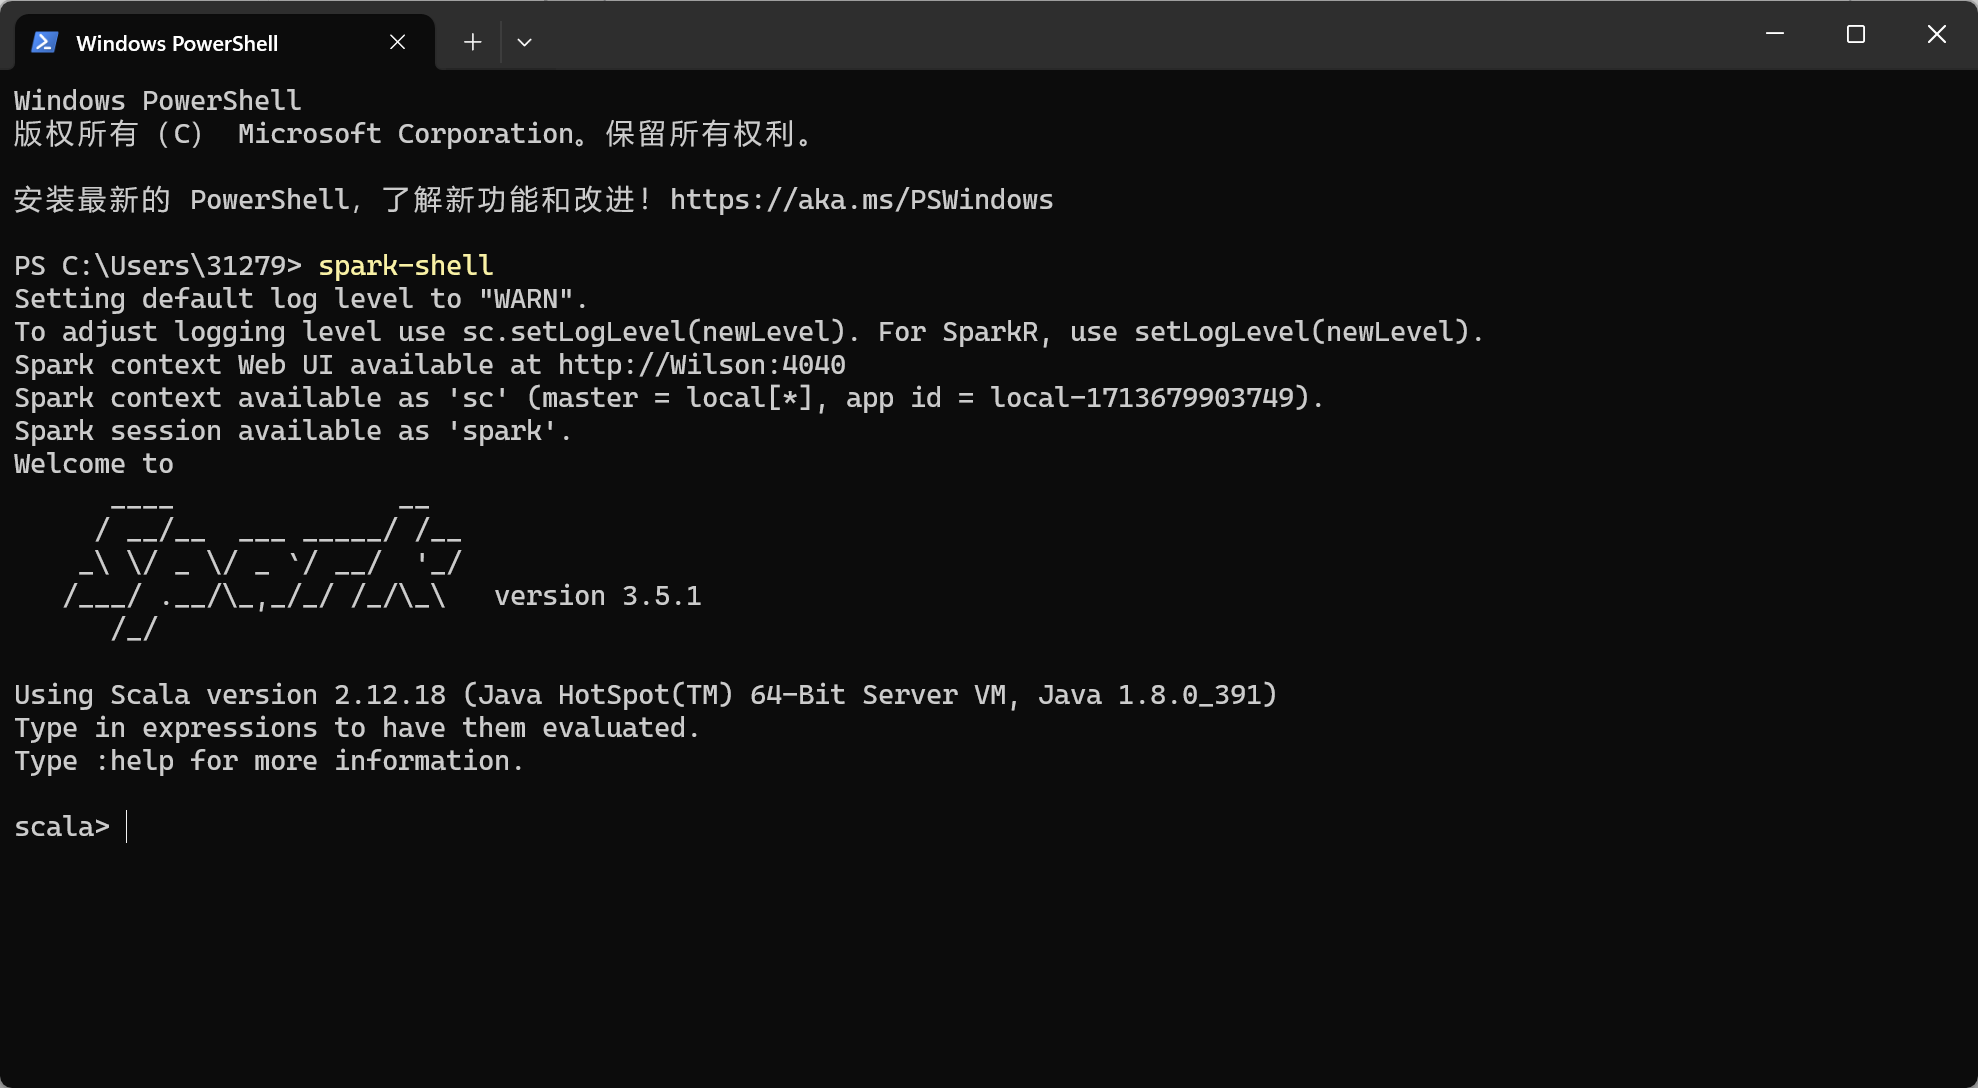Click the spark-shell command text
Viewport: 1978px width, 1088px height.
[405, 266]
